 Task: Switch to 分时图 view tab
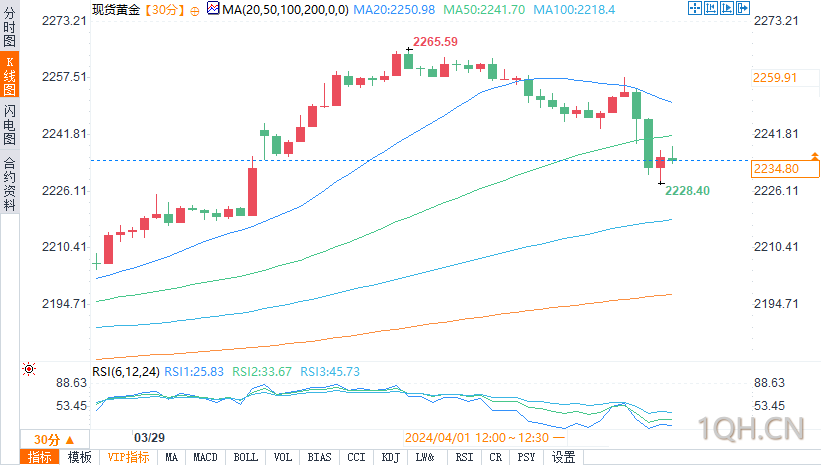click(9, 26)
